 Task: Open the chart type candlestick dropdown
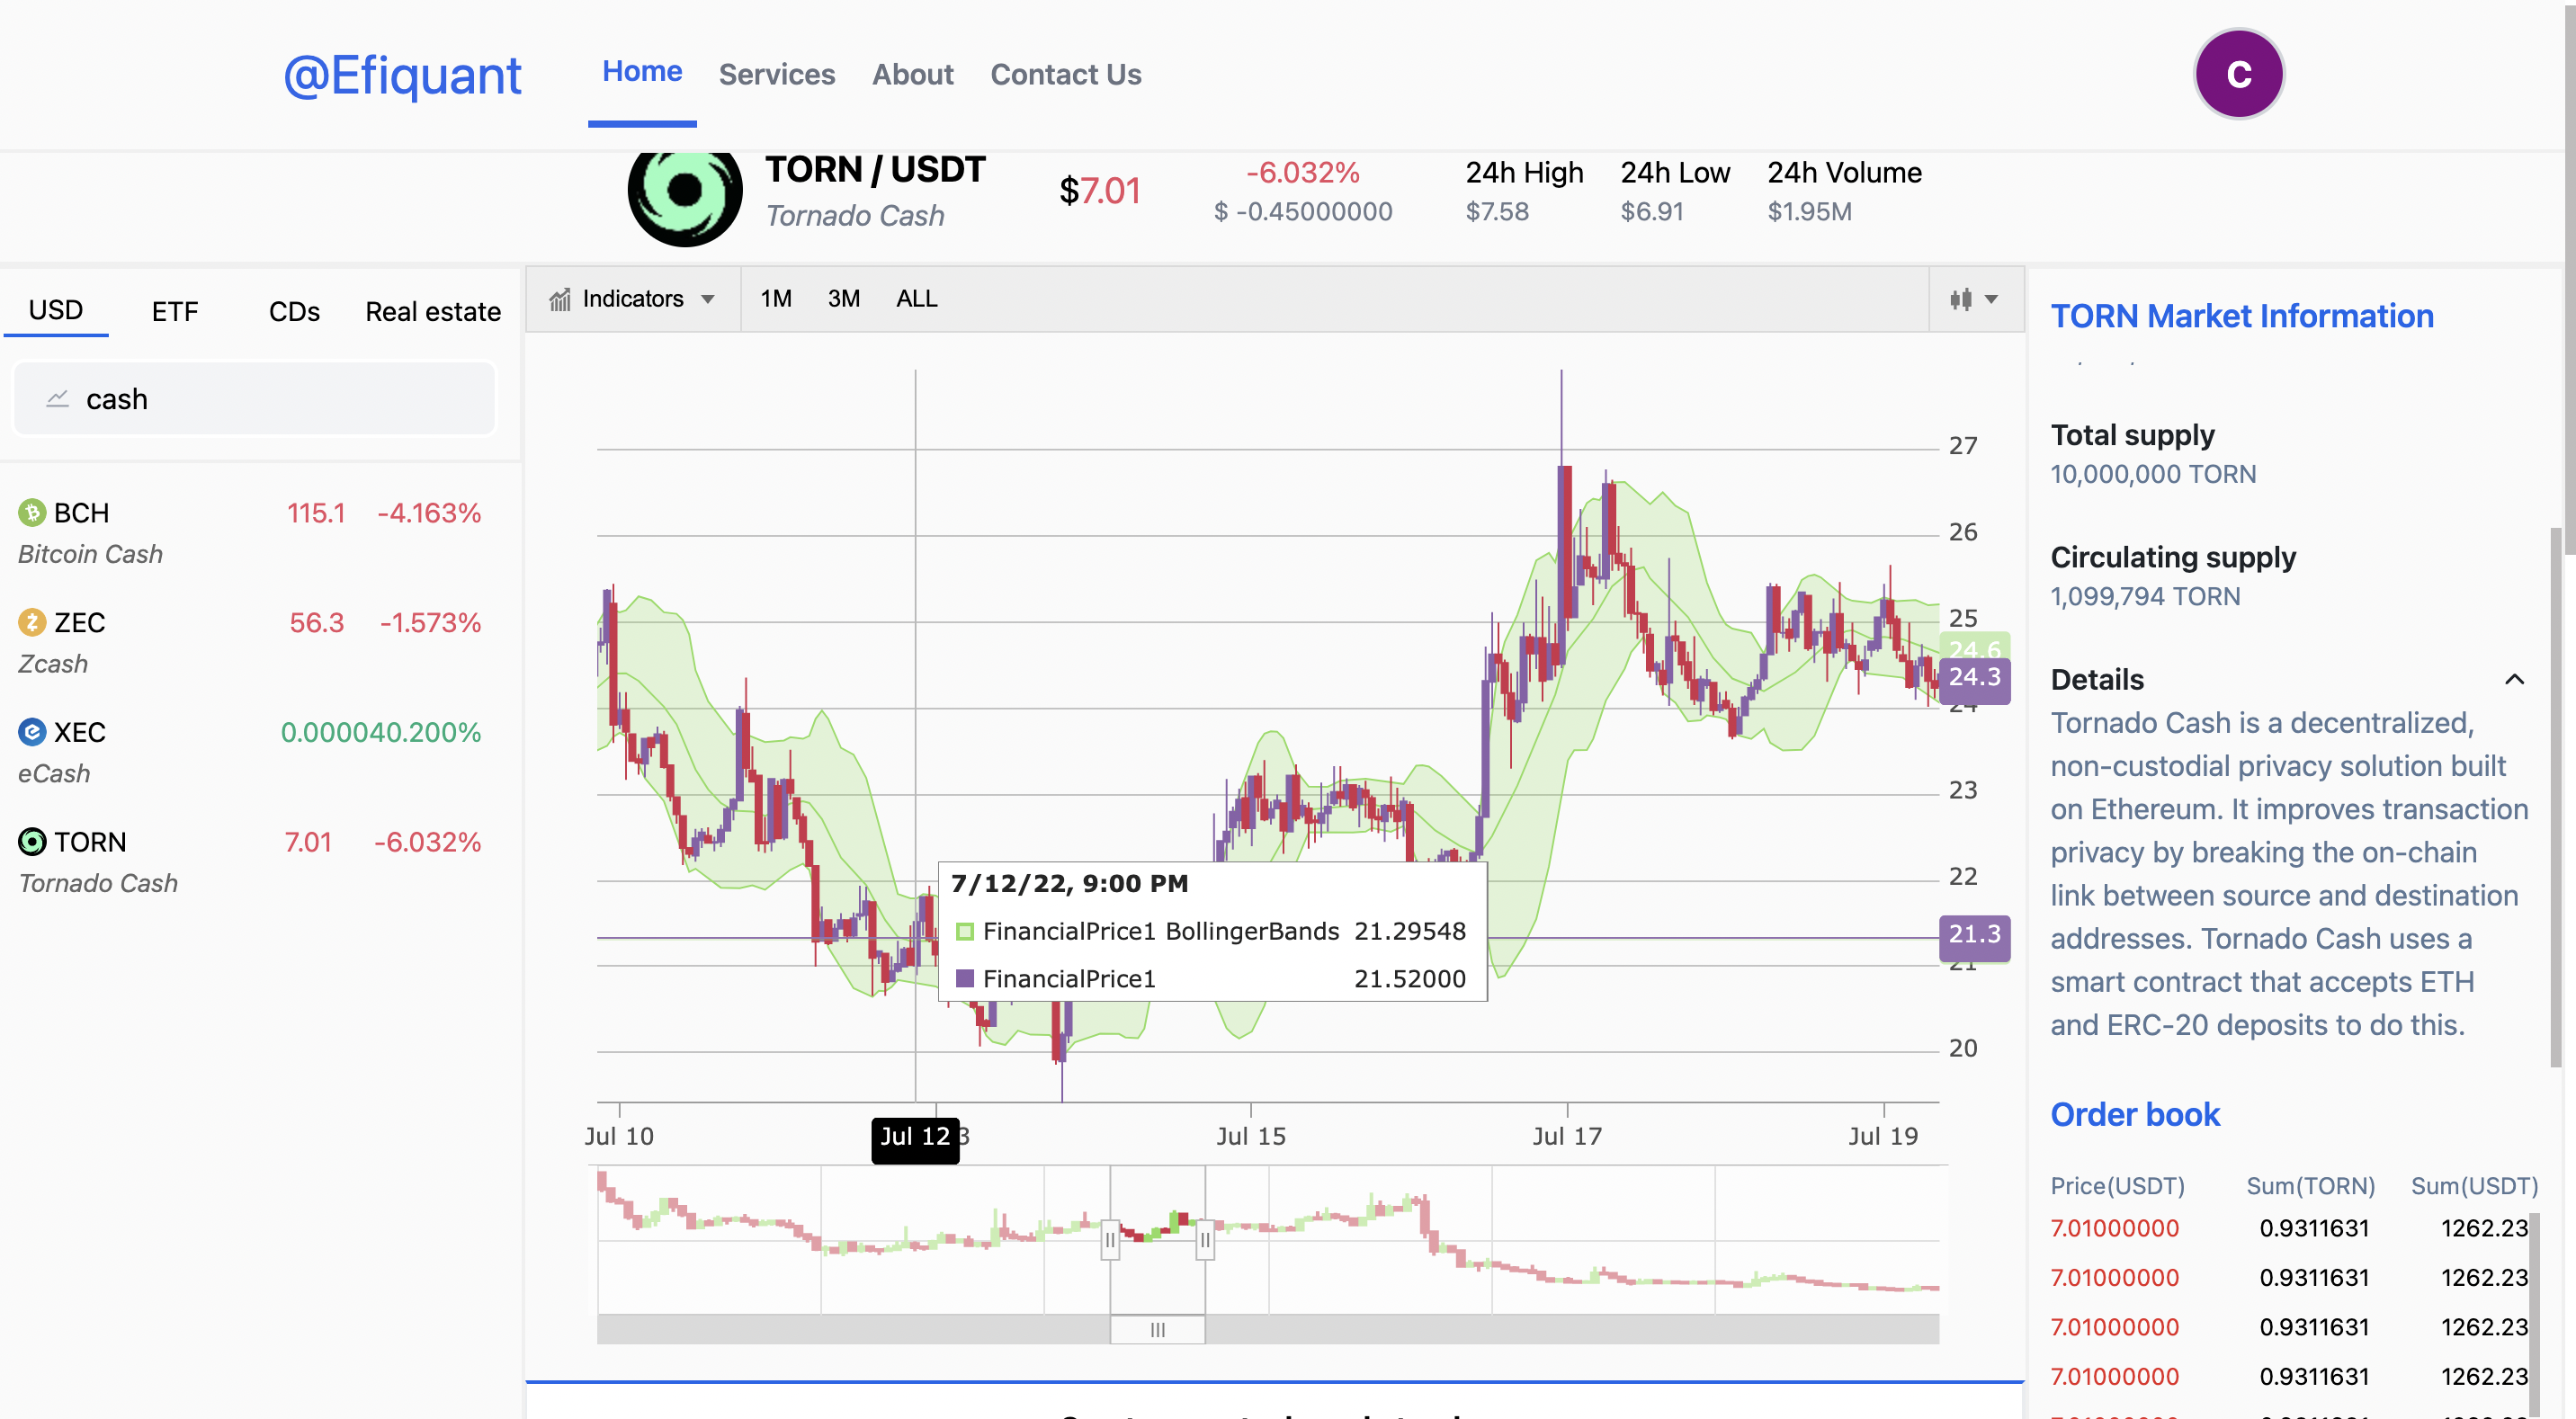tap(1973, 299)
